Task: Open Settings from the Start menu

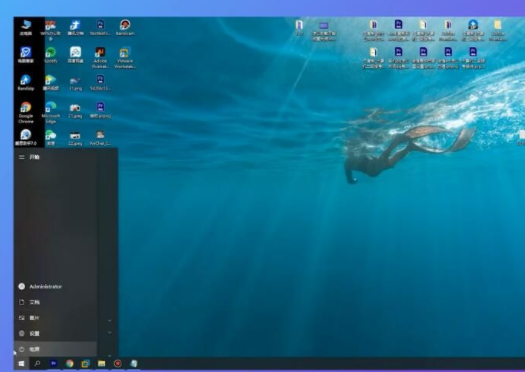Action: point(56,333)
